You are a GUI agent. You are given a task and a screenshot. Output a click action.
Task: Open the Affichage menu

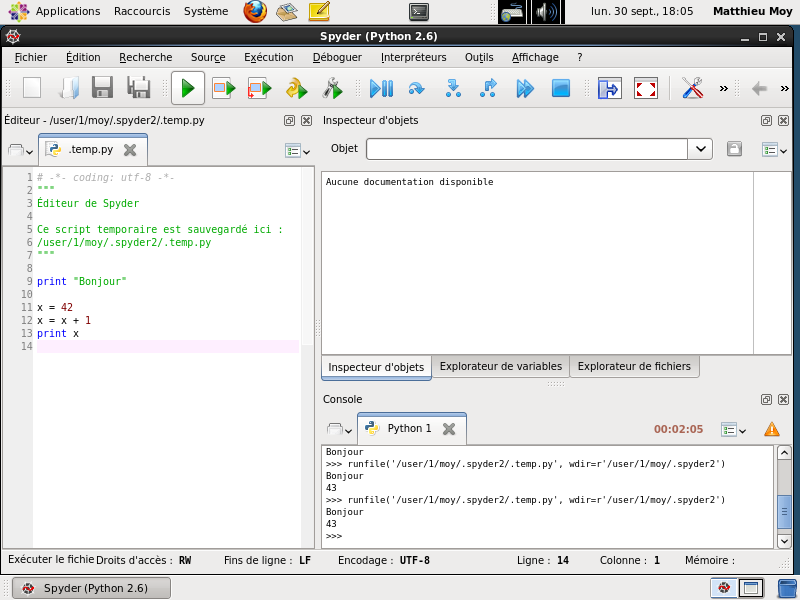click(x=535, y=57)
